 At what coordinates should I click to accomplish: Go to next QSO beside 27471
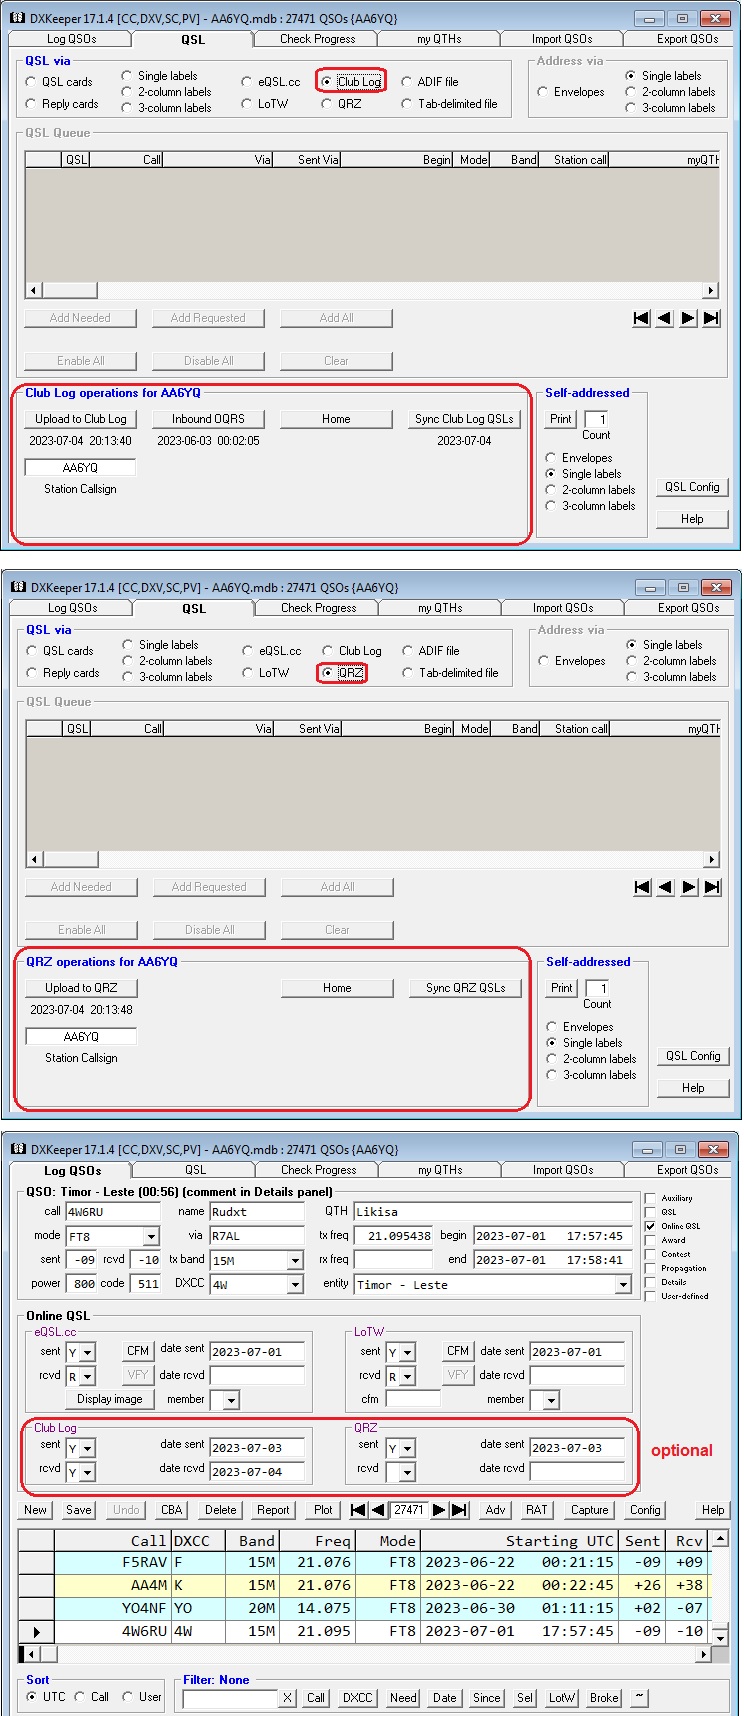tap(439, 1510)
